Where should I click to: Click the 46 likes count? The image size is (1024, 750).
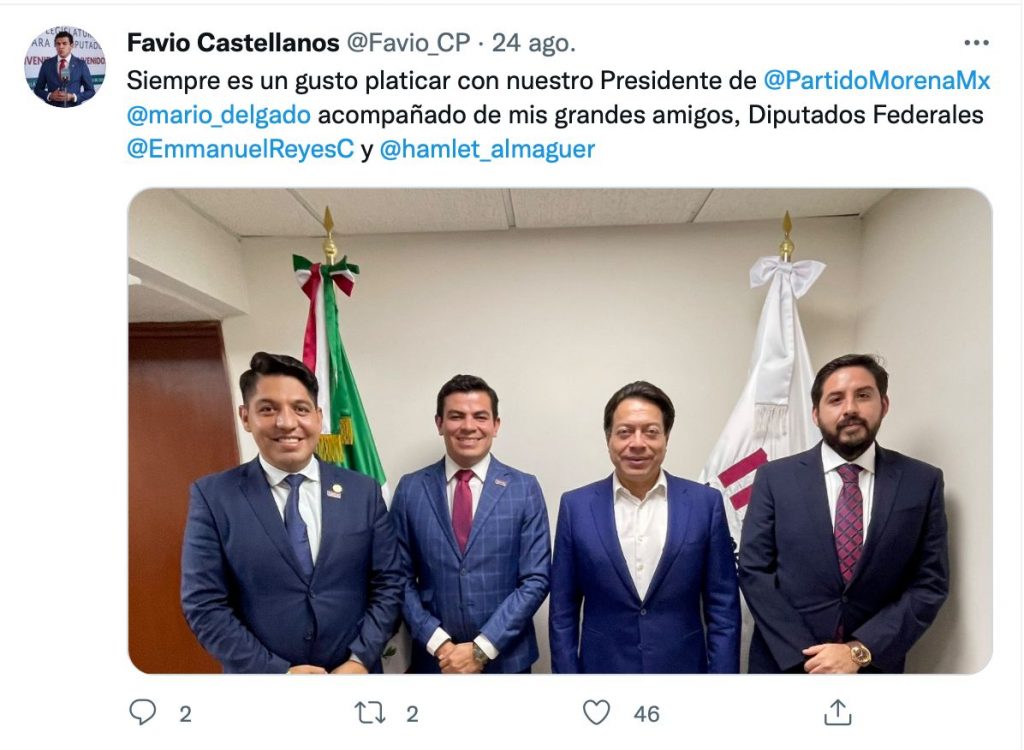647,714
